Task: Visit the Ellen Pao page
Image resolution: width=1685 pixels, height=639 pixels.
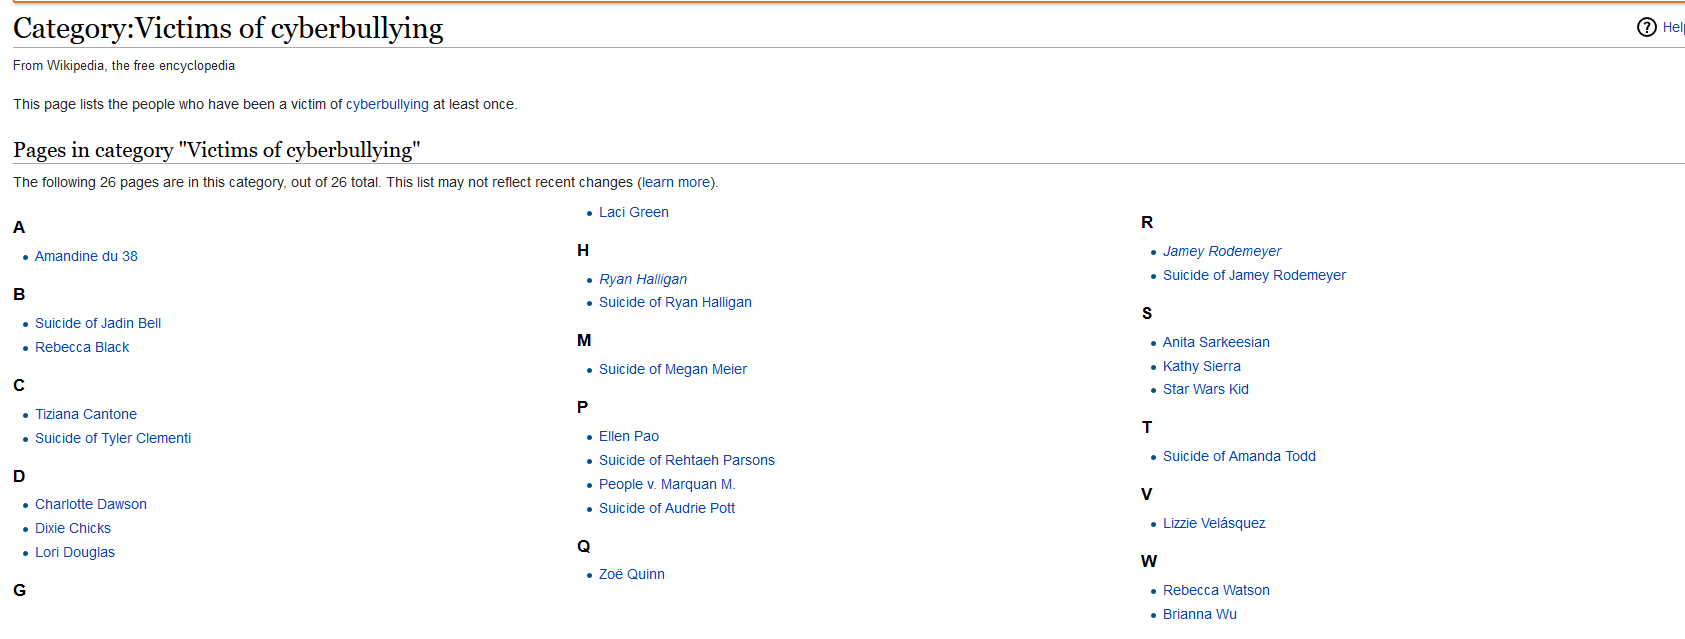Action: (629, 436)
